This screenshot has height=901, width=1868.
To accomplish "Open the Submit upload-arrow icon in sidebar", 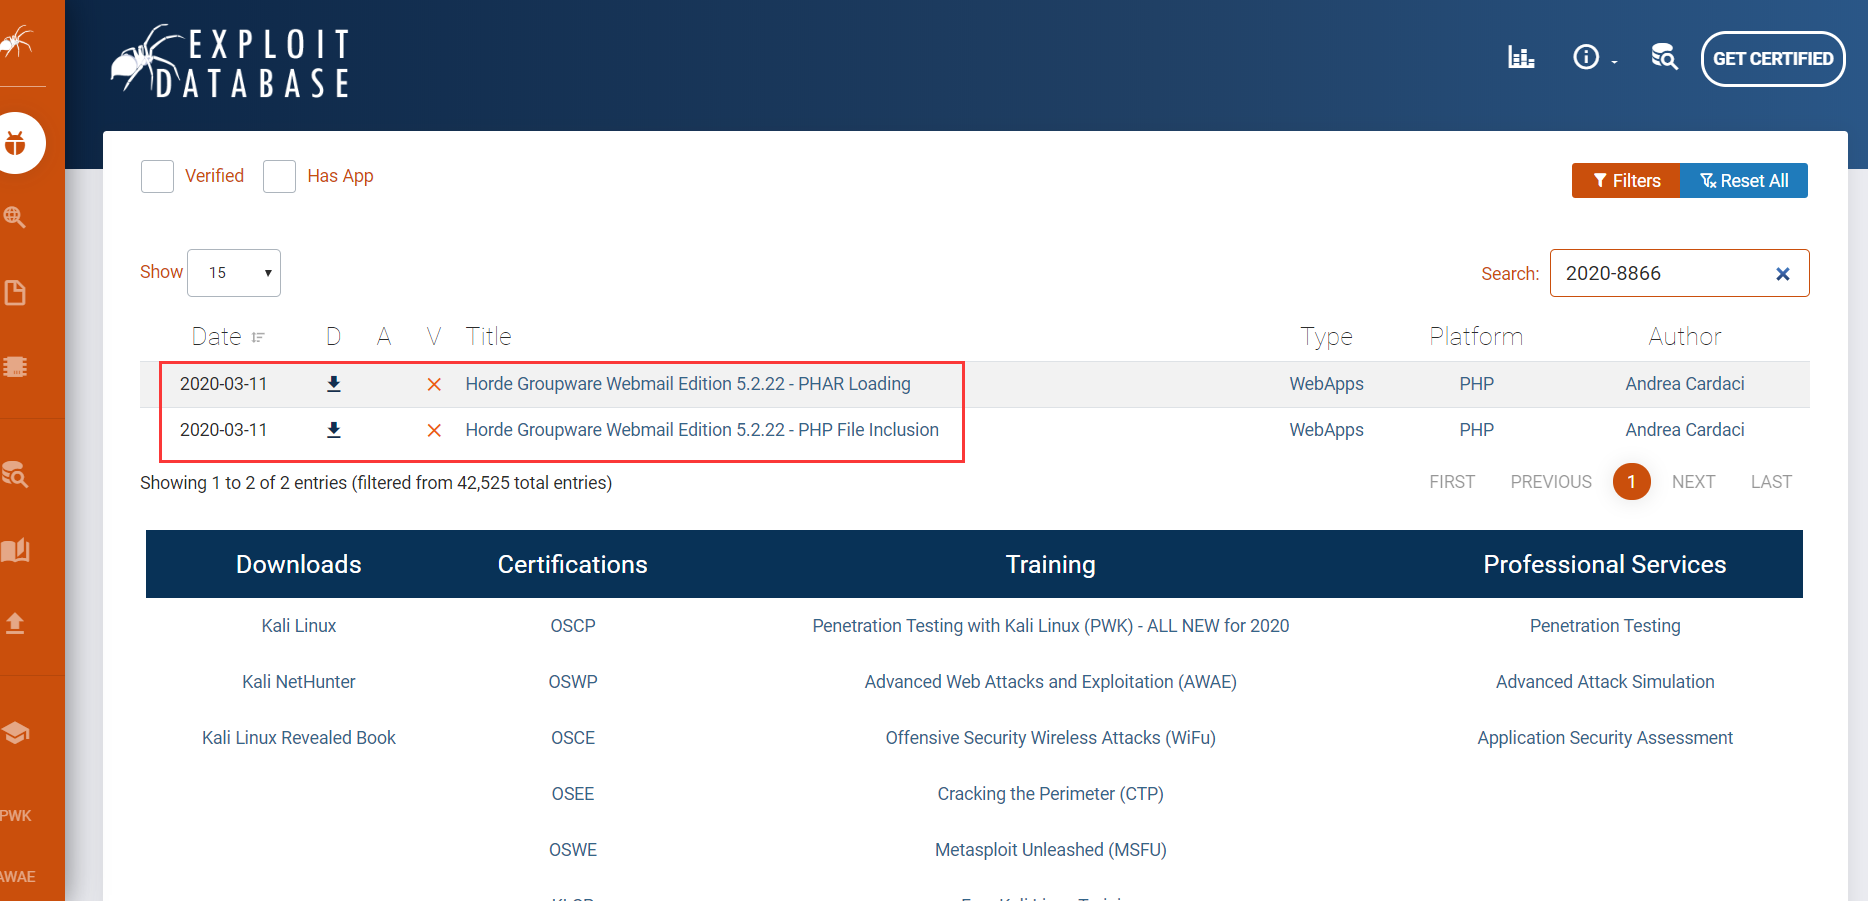I will coord(15,623).
